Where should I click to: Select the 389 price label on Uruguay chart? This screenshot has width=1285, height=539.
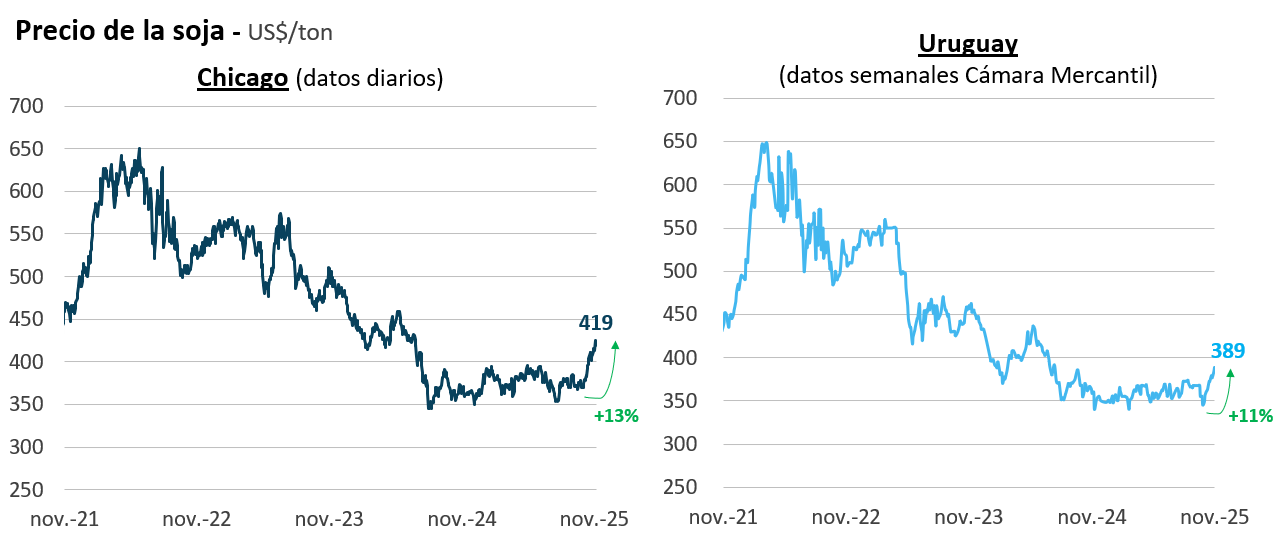(1227, 350)
